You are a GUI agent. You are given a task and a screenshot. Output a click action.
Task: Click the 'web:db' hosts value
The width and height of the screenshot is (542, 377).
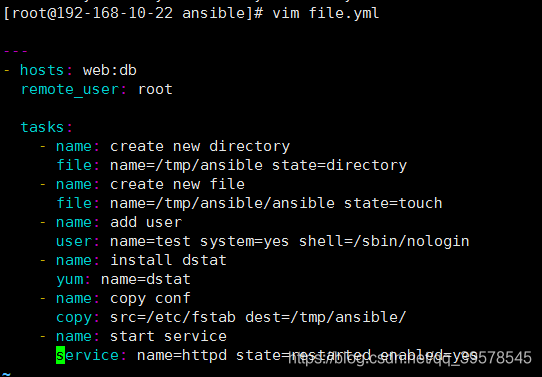pyautogui.click(x=110, y=70)
